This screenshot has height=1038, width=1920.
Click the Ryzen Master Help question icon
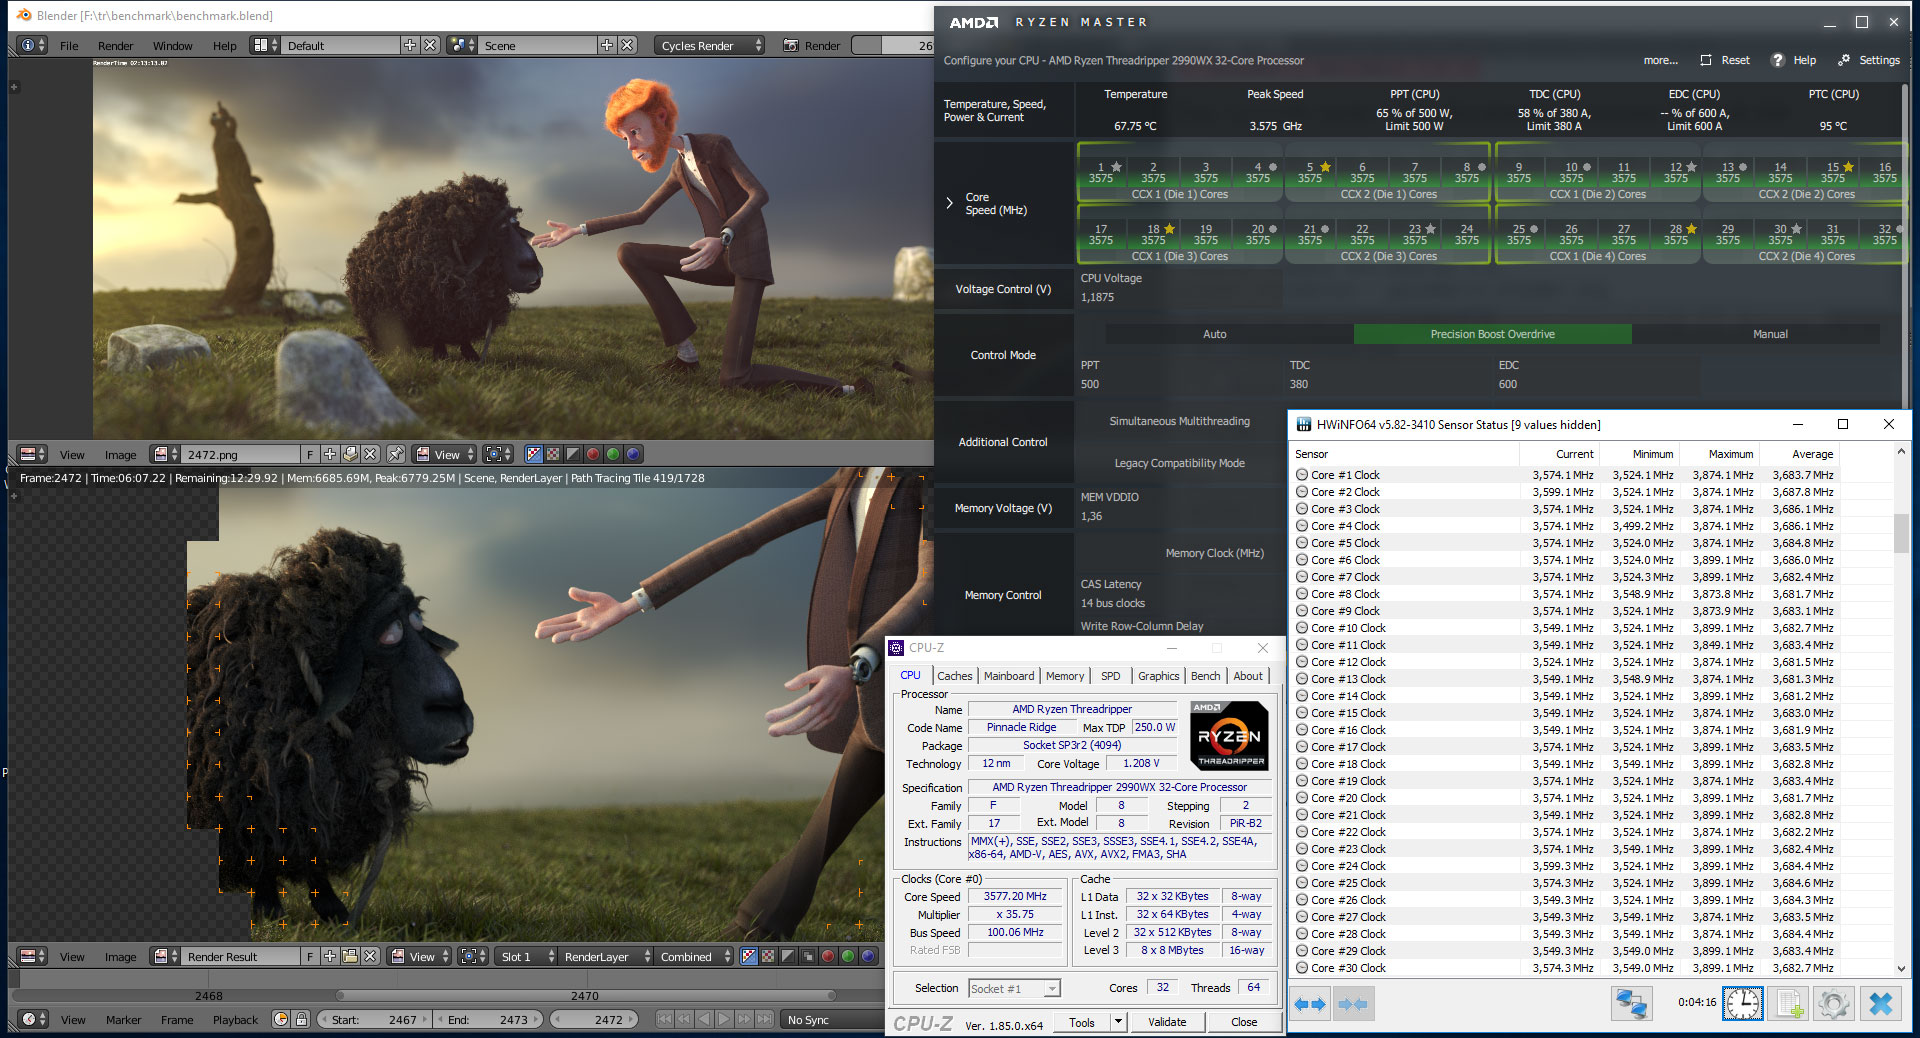[x=1777, y=60]
